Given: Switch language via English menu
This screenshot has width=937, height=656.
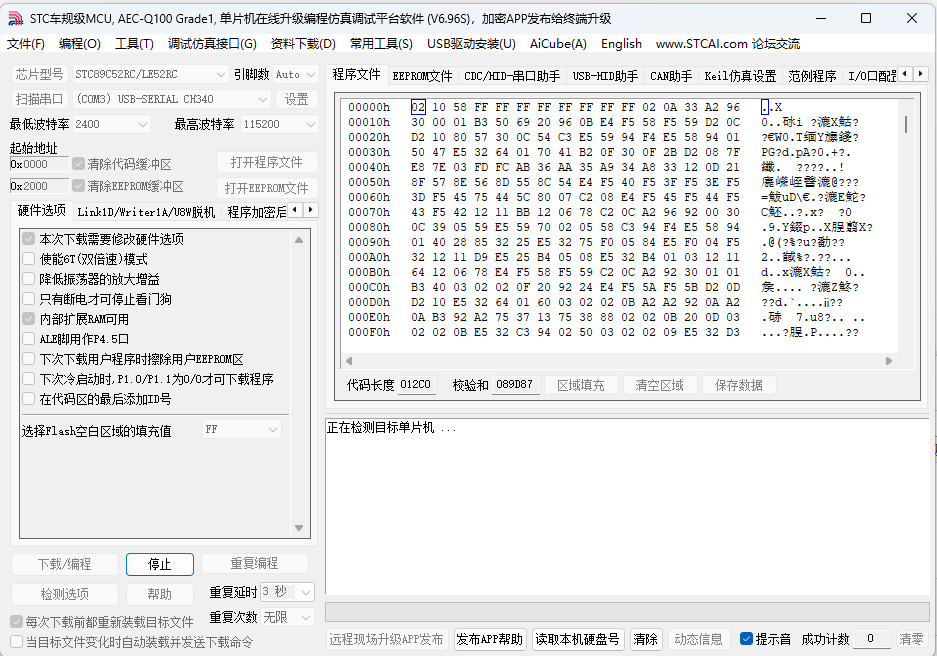Looking at the screenshot, I should tap(621, 44).
